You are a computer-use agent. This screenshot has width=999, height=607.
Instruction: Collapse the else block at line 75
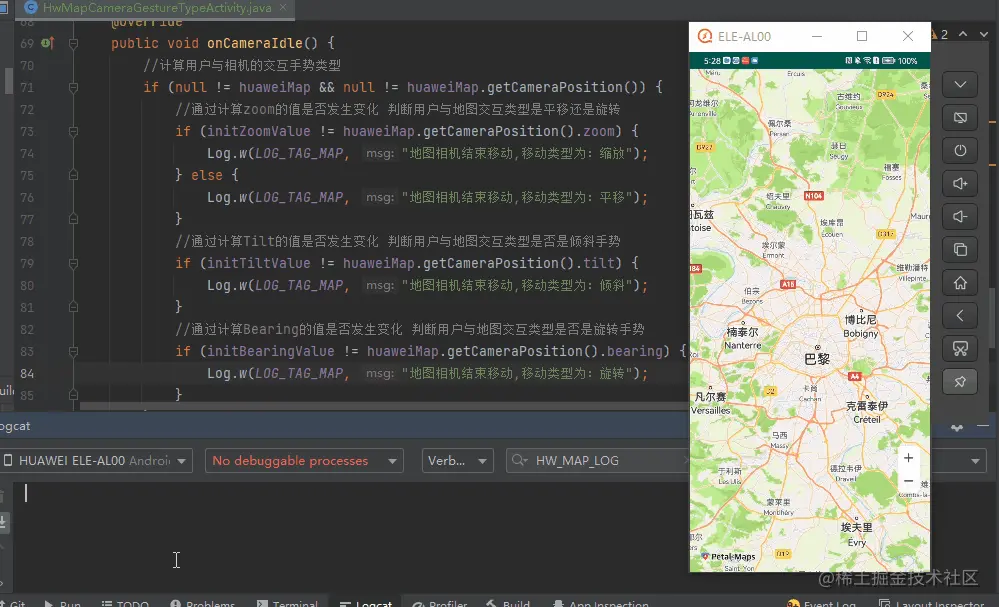73,175
